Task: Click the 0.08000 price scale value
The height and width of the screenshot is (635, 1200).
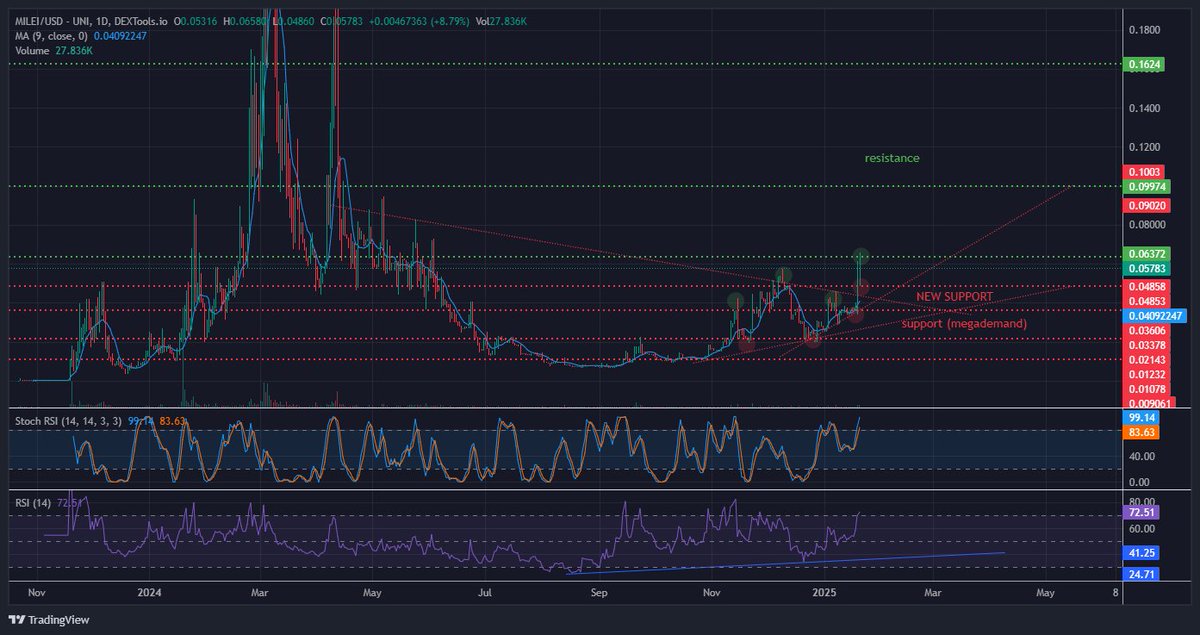Action: (x=1148, y=225)
